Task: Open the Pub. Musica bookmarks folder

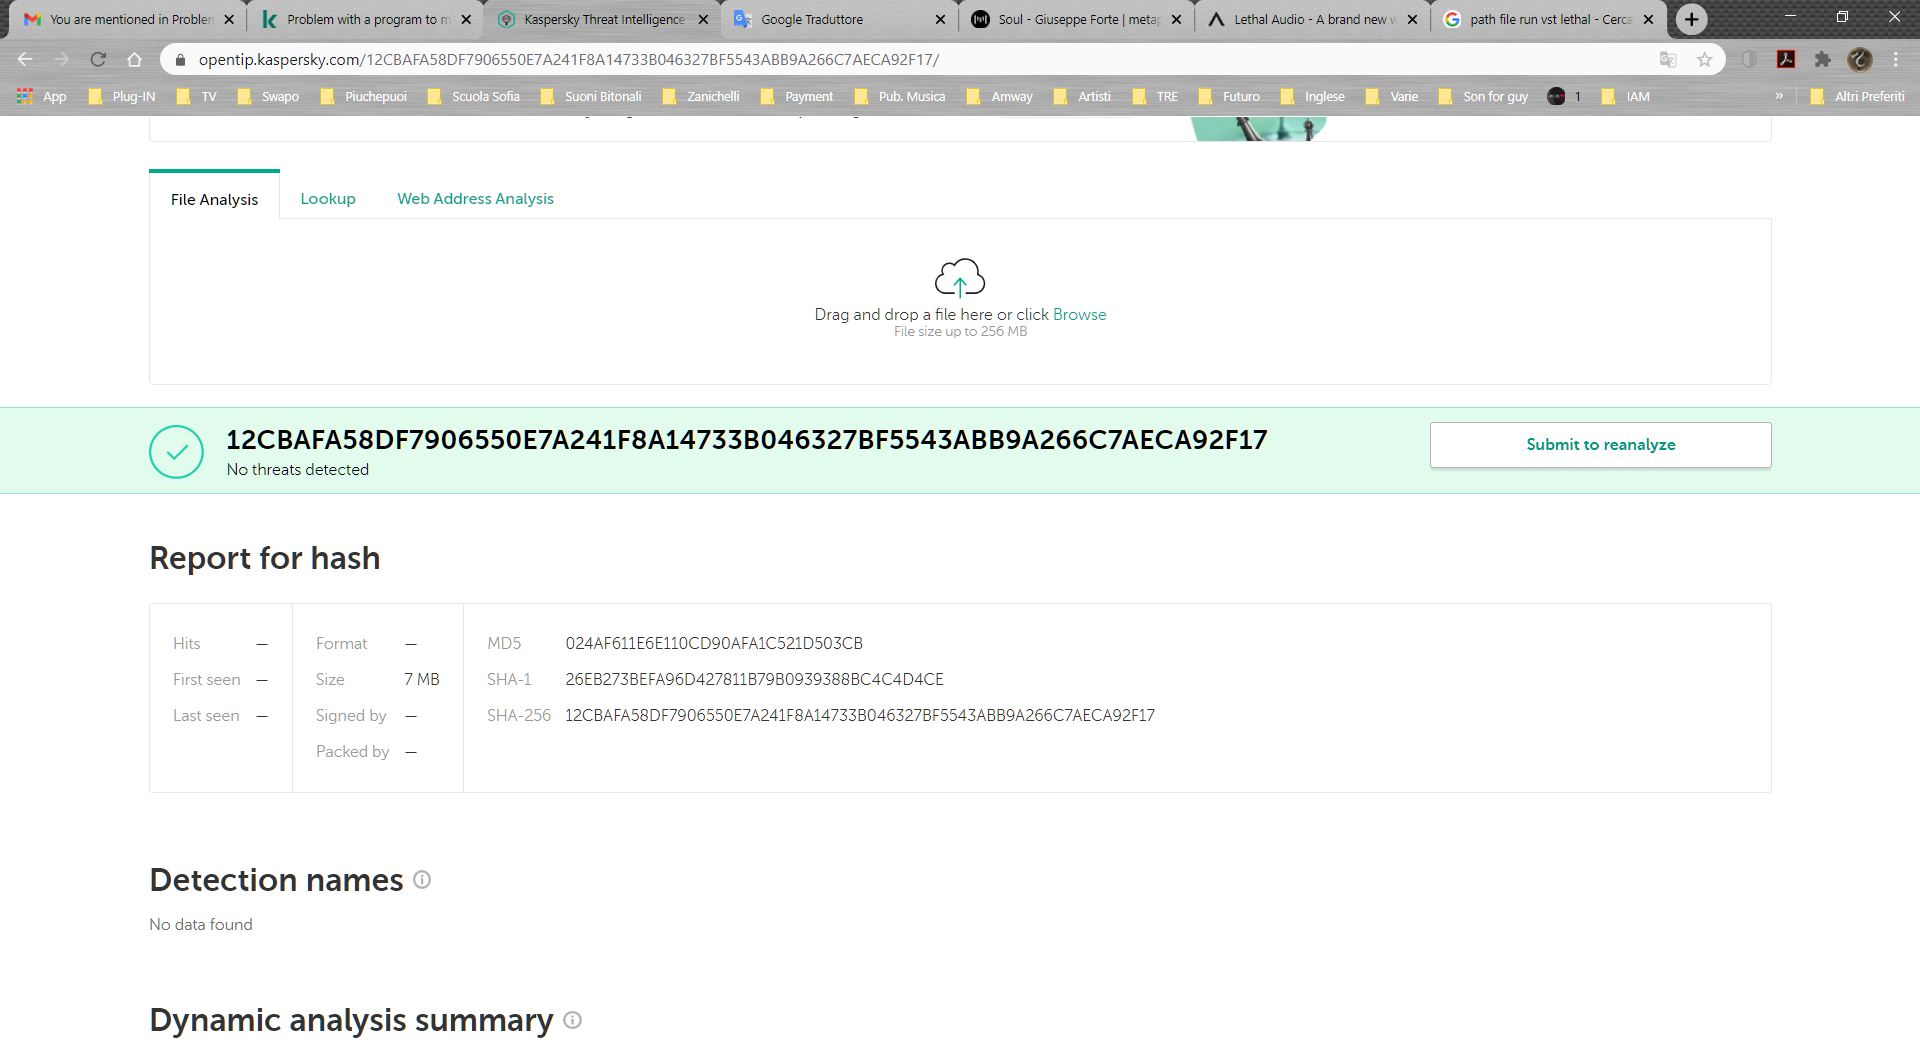Action: click(900, 96)
